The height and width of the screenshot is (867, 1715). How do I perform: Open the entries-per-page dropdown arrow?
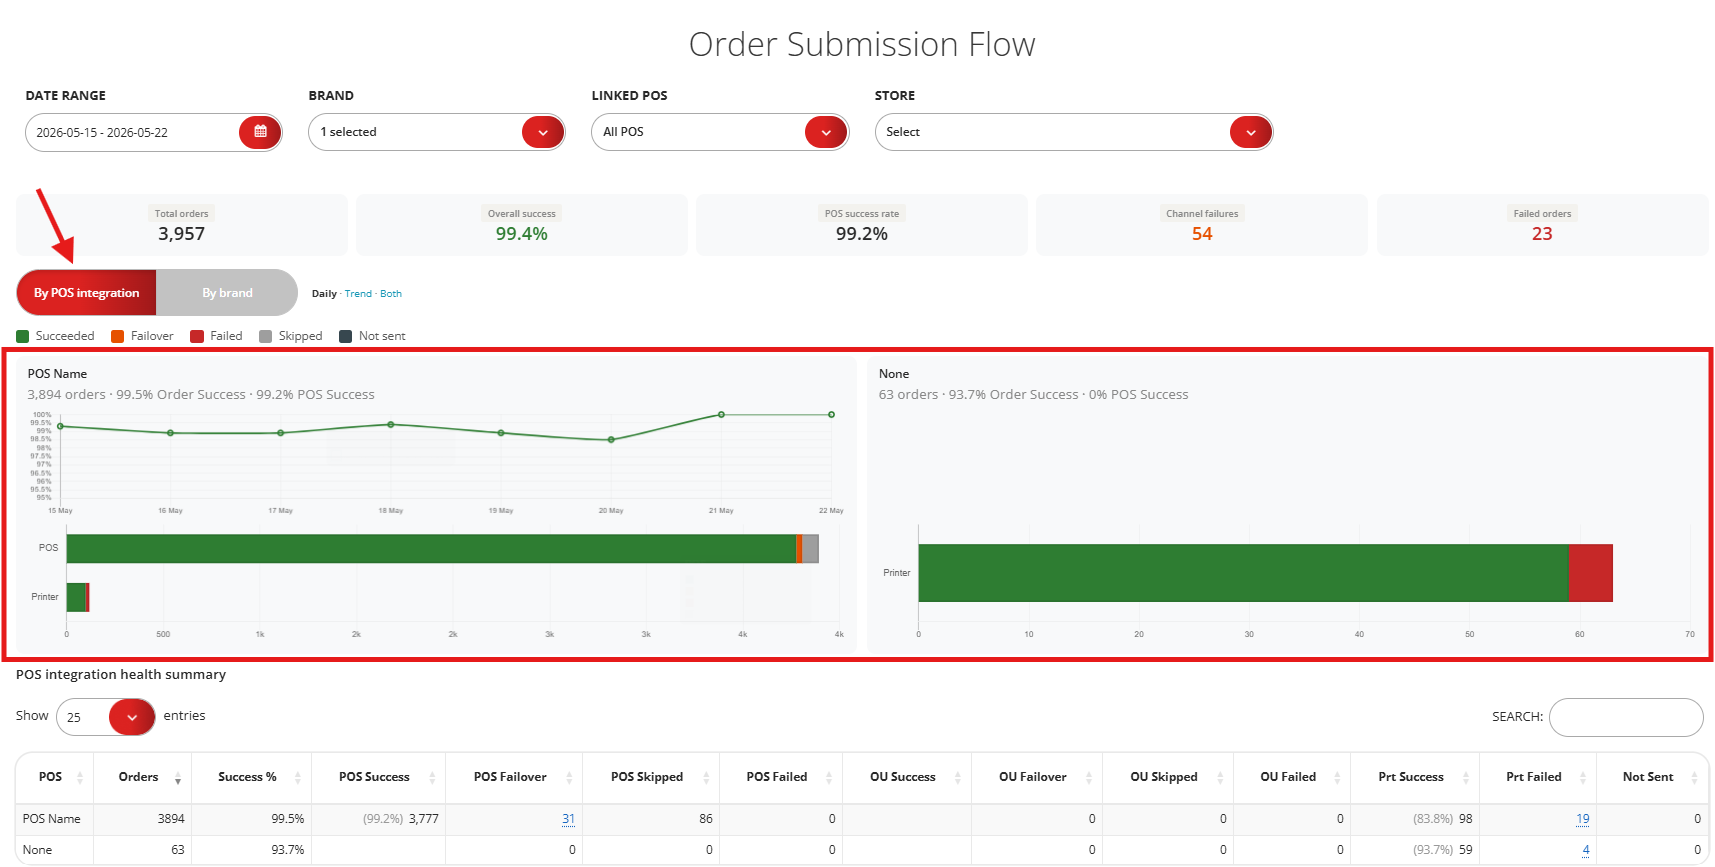pos(132,717)
